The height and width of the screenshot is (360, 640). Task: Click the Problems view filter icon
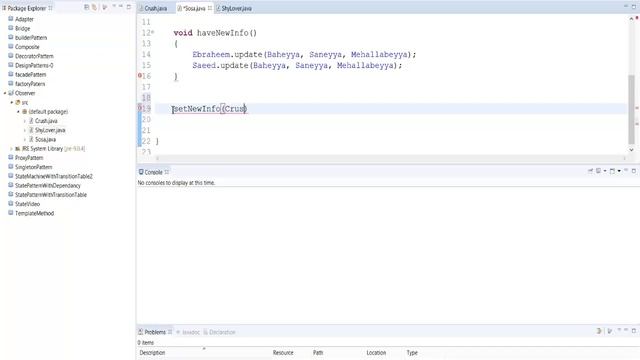click(599, 331)
